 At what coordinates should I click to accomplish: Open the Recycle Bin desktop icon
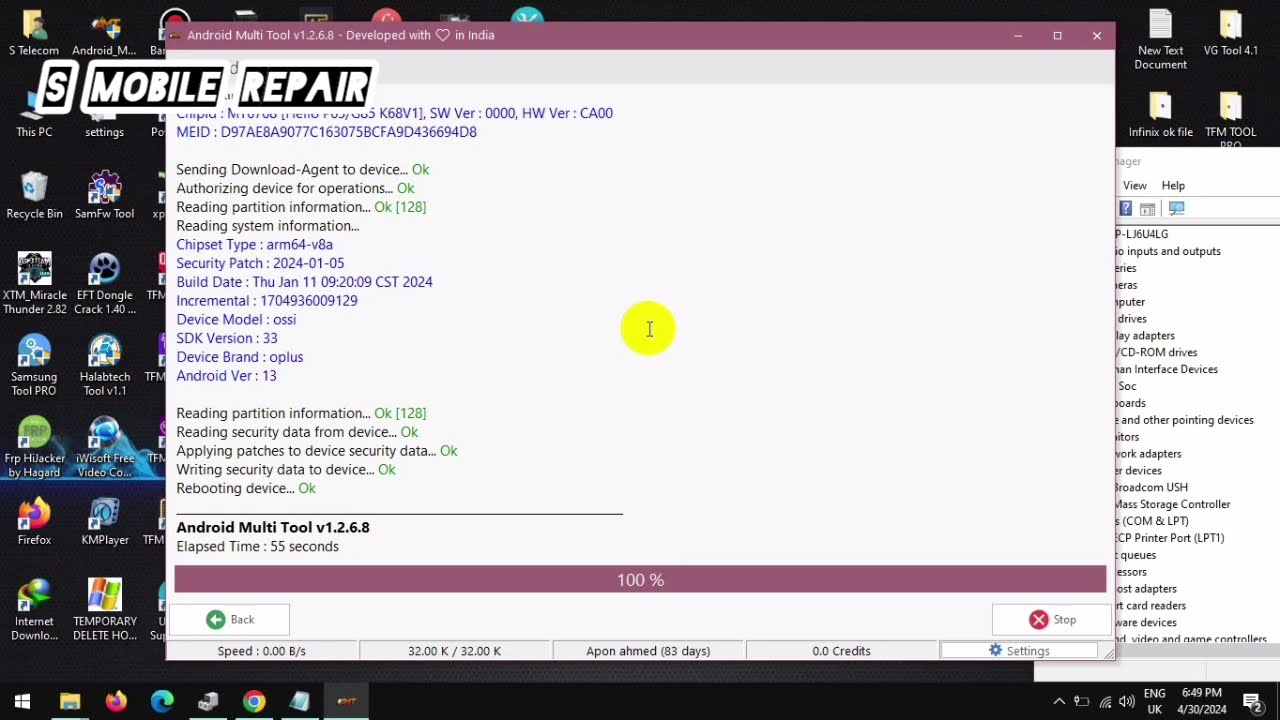[x=34, y=195]
